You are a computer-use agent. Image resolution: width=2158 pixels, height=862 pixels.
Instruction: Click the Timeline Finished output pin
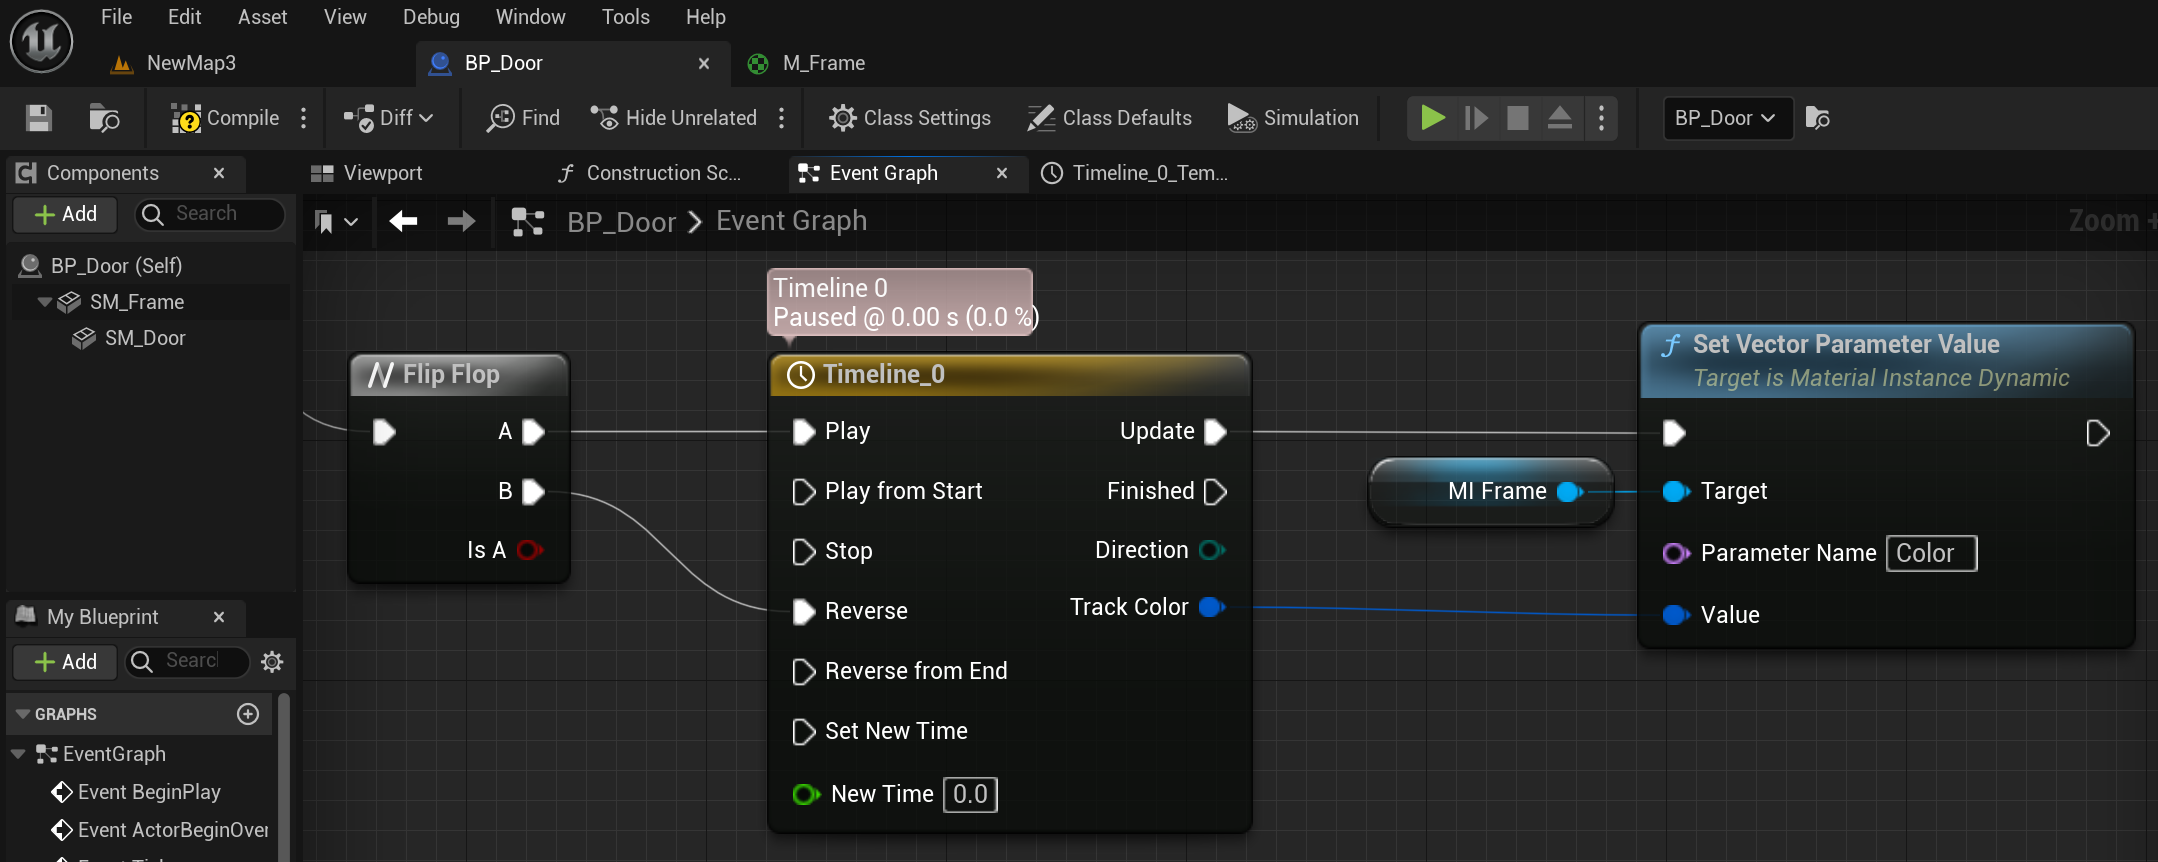click(1216, 492)
